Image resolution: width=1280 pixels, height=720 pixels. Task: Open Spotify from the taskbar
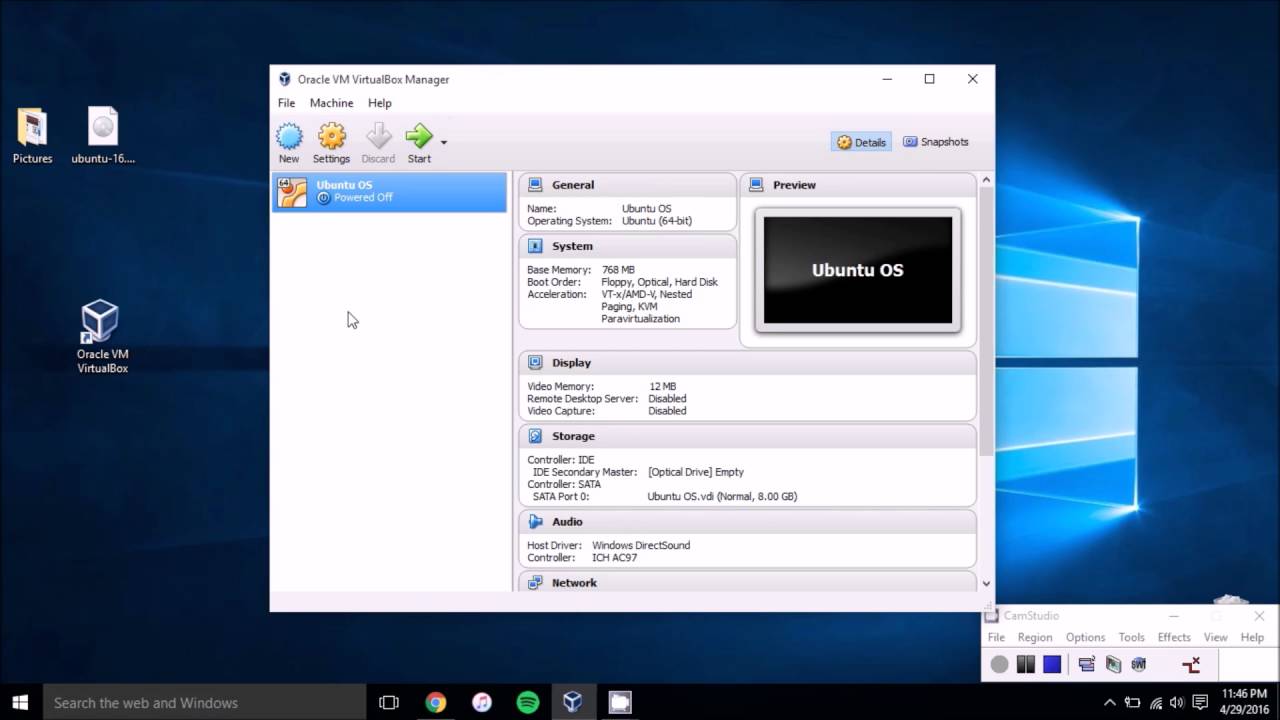528,703
